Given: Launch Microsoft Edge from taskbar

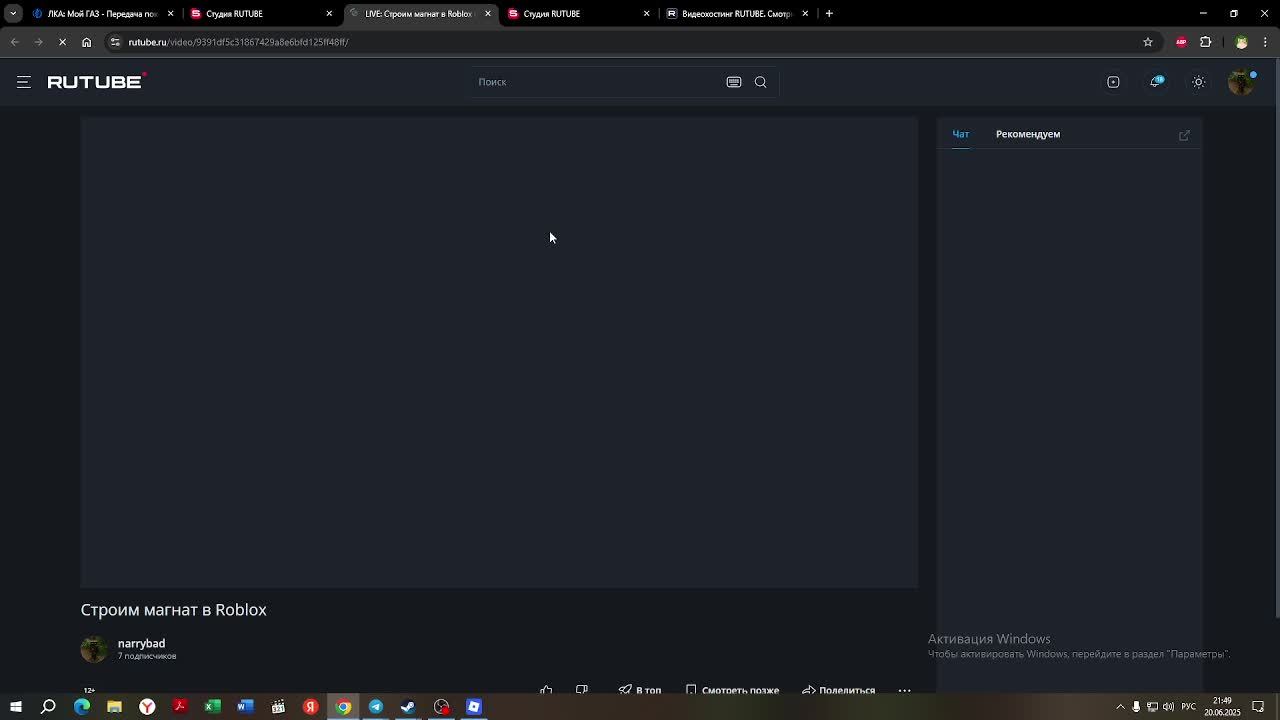Looking at the screenshot, I should click(x=82, y=707).
